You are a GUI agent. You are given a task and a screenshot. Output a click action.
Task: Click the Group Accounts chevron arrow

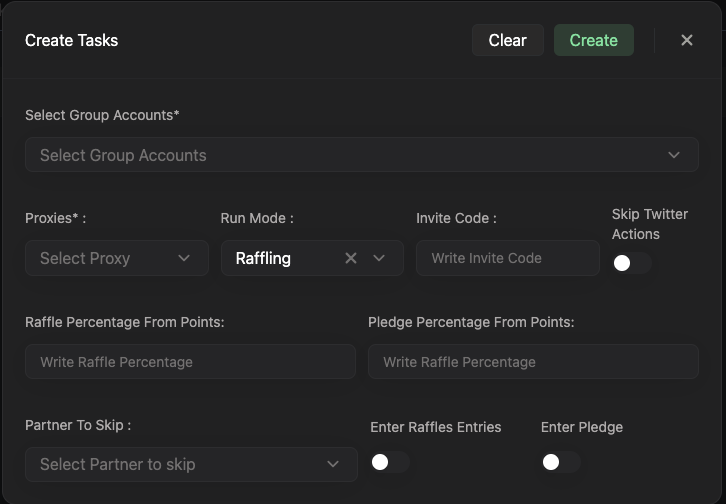(x=674, y=155)
